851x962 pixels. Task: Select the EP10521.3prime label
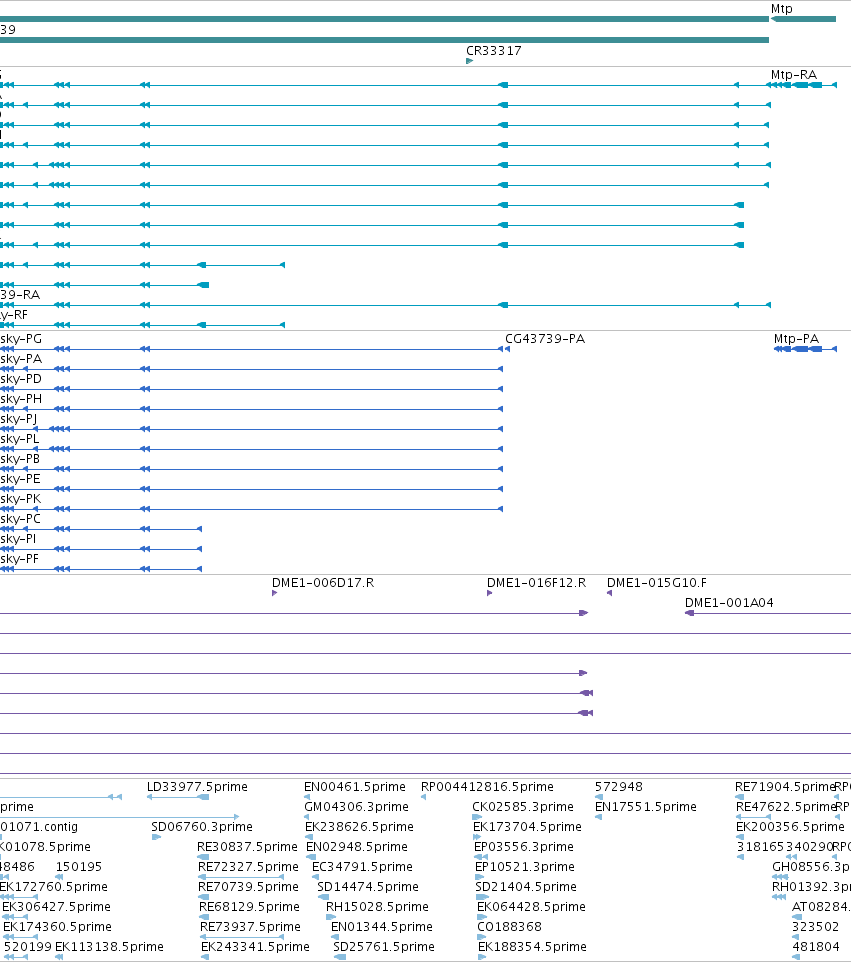point(525,867)
